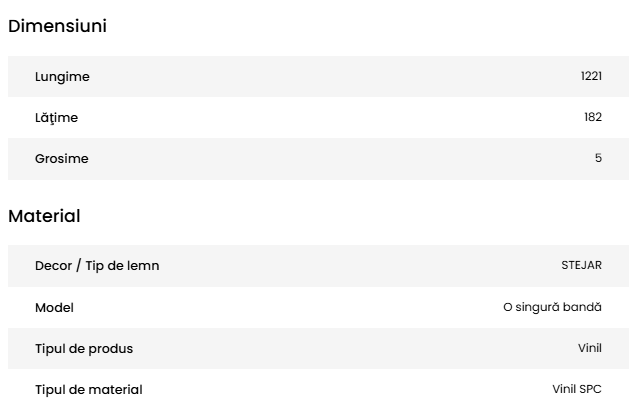Select the Lungime label

62,77
